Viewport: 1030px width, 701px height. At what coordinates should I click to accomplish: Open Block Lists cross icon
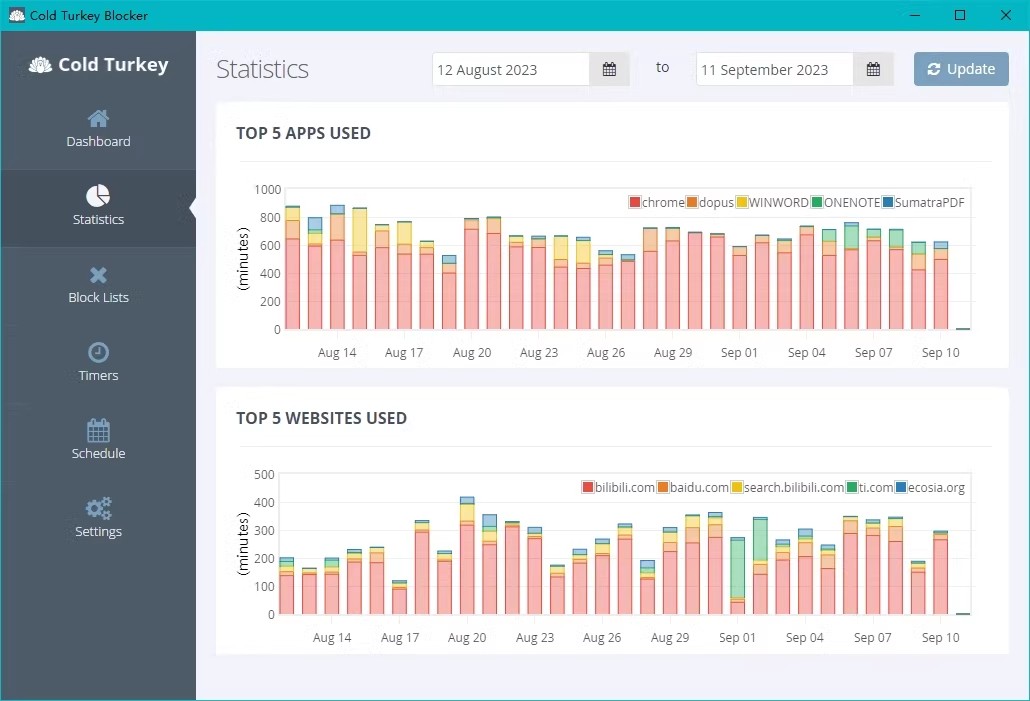click(98, 275)
